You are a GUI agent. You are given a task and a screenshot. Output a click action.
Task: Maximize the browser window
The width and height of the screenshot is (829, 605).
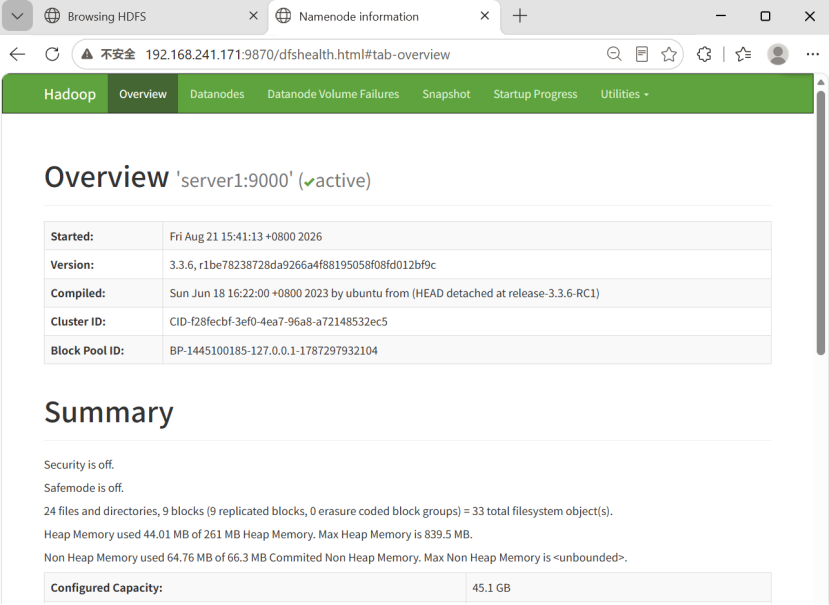click(x=765, y=16)
